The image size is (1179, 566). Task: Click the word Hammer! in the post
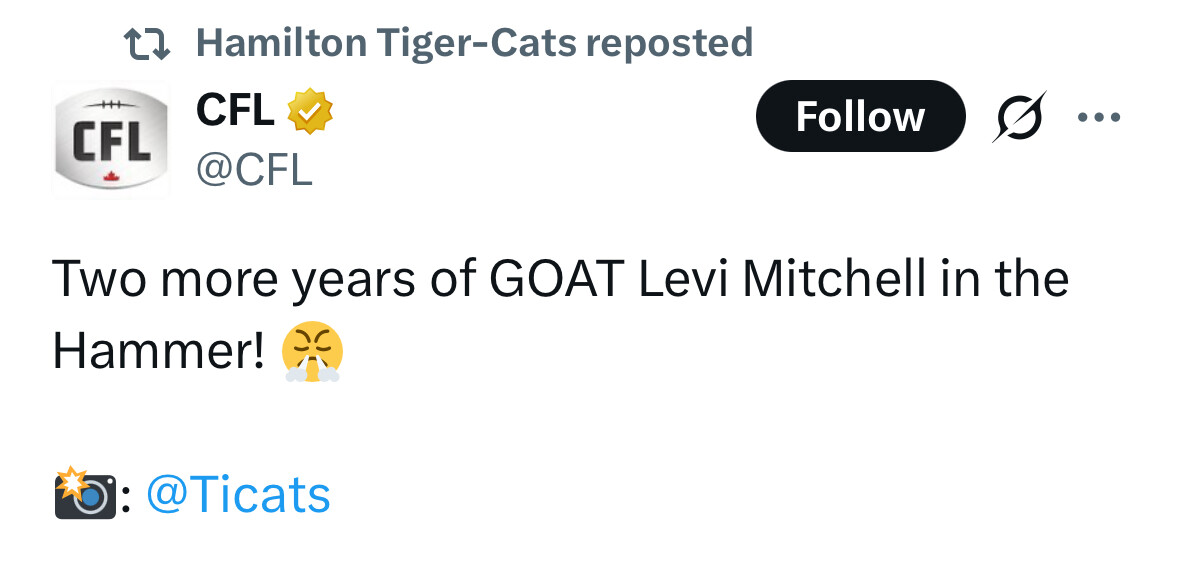(159, 351)
